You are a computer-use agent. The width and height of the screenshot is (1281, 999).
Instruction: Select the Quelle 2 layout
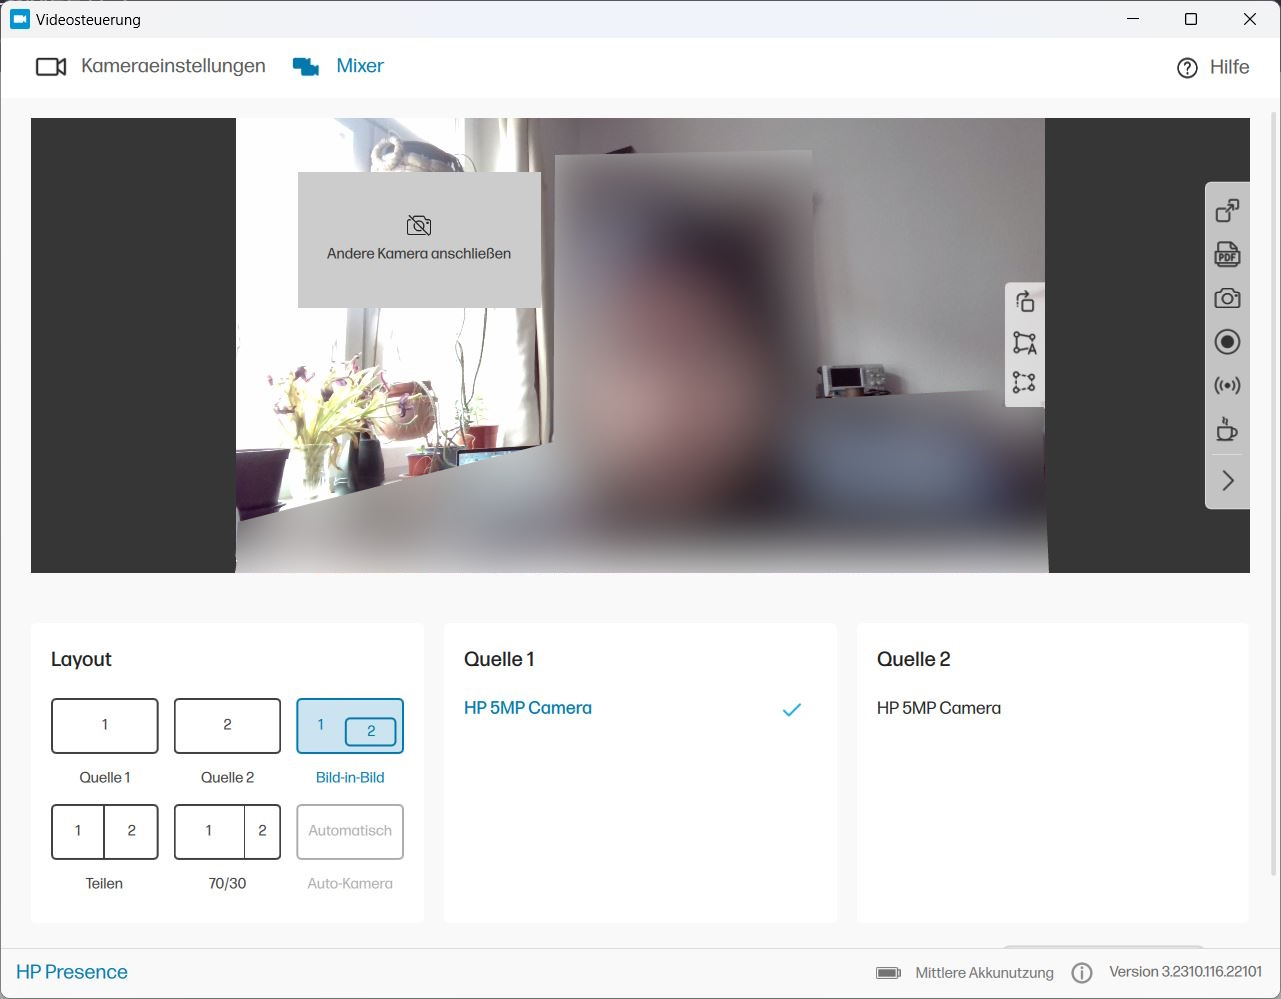coord(227,726)
